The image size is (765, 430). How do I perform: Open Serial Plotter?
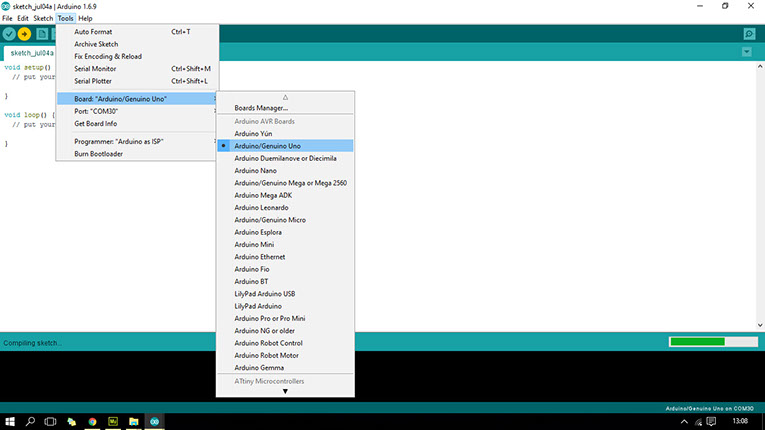click(x=137, y=81)
